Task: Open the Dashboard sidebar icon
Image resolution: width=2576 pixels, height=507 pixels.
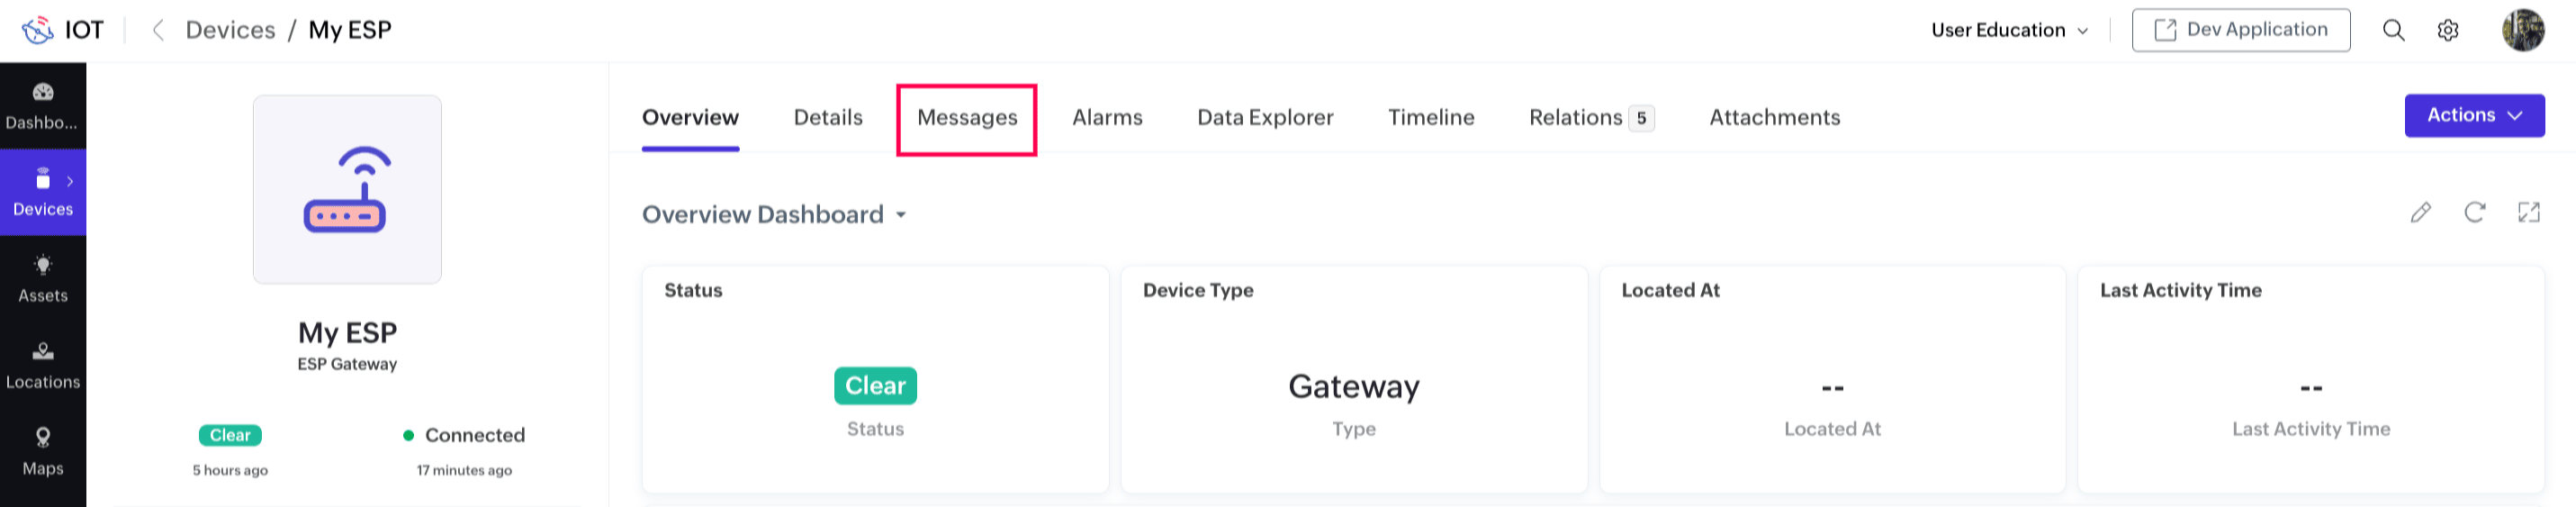Action: click(43, 105)
